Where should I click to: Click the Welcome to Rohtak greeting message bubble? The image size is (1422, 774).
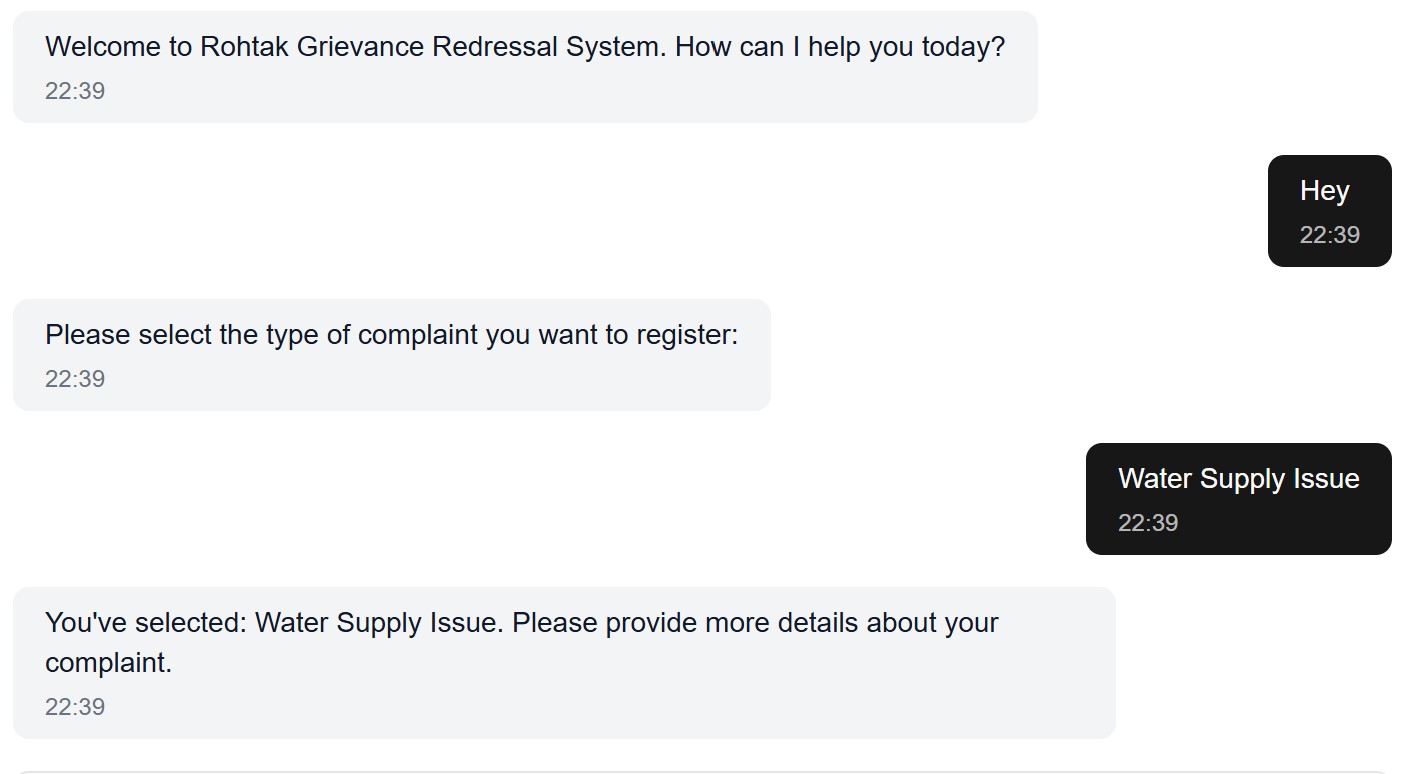(524, 67)
